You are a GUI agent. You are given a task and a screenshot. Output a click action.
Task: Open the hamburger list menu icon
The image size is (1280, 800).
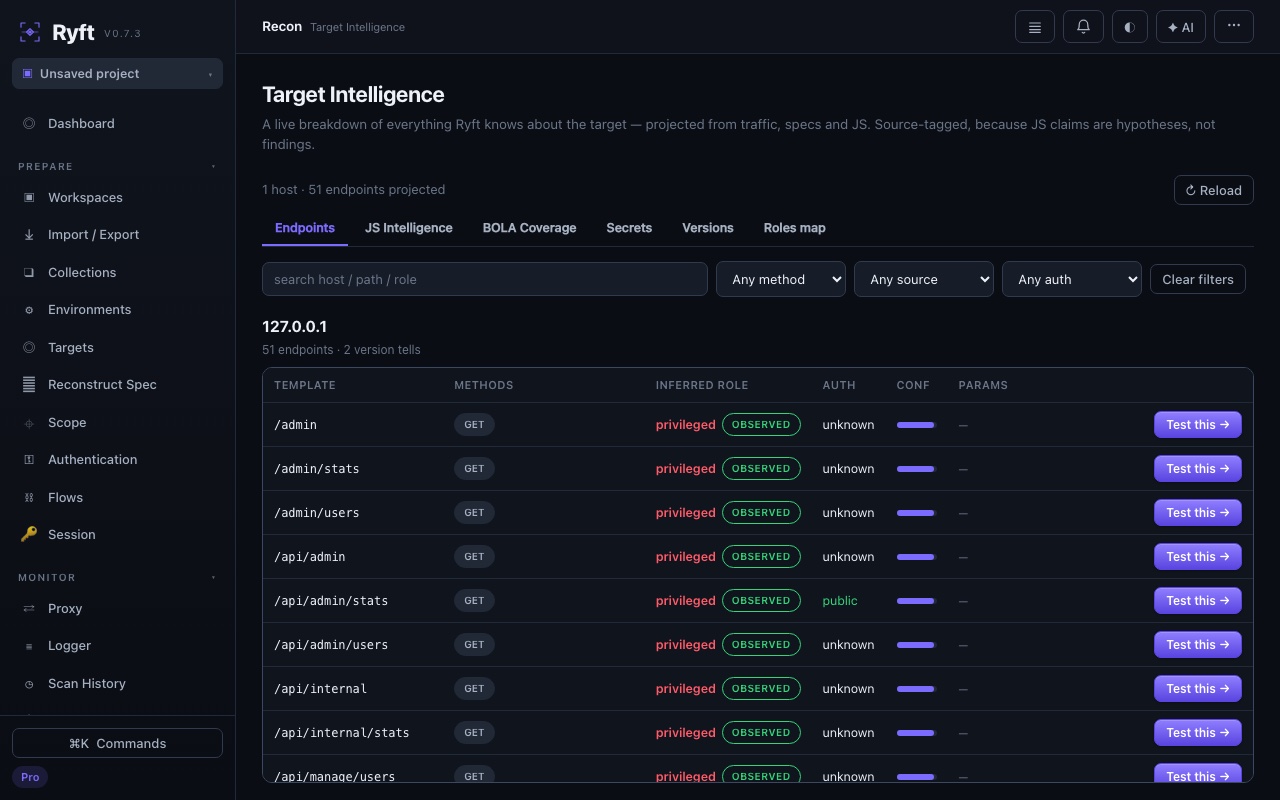coord(1035,27)
